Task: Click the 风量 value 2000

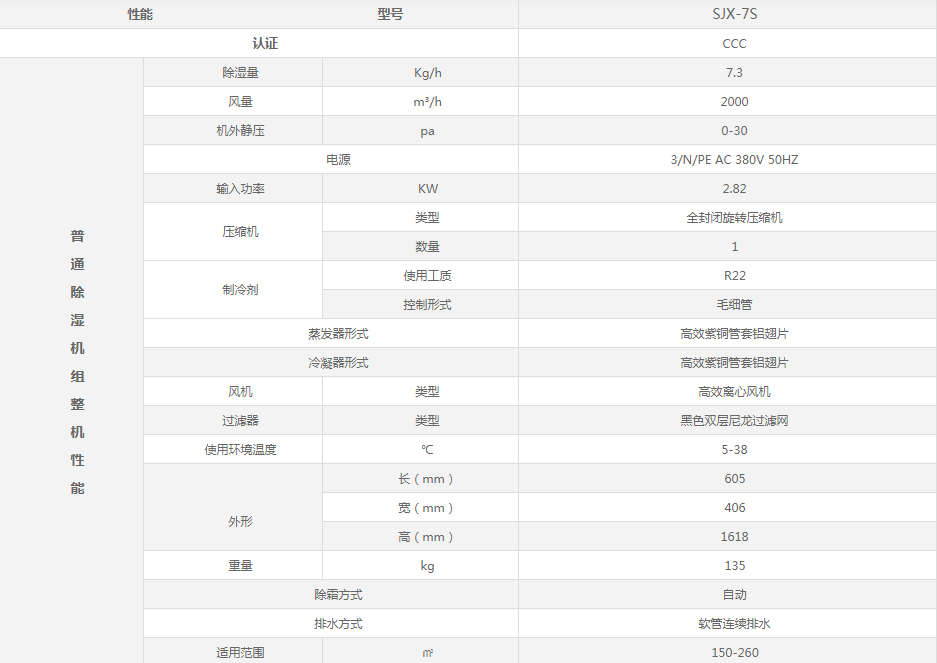Action: click(x=733, y=101)
